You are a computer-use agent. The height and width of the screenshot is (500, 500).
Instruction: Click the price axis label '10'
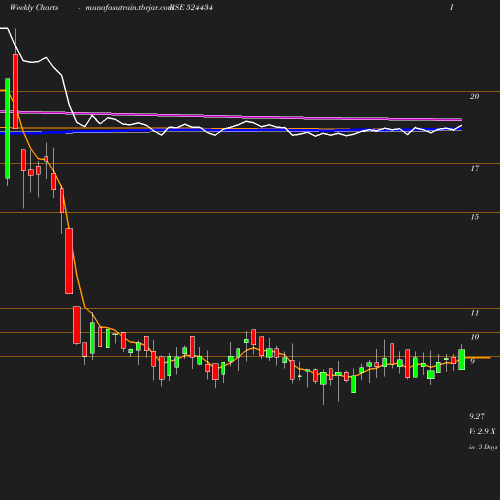474,337
